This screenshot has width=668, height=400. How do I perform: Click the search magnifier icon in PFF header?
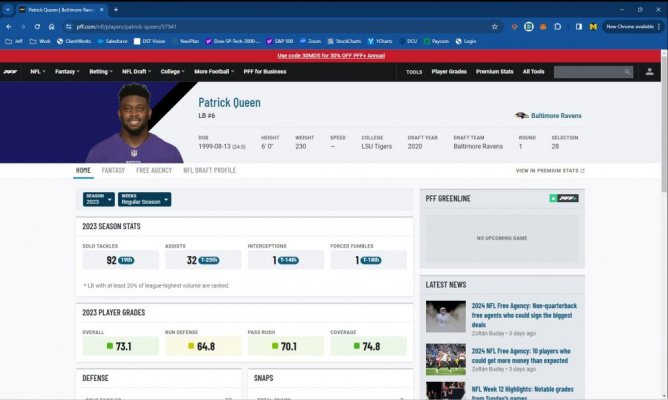(x=627, y=72)
